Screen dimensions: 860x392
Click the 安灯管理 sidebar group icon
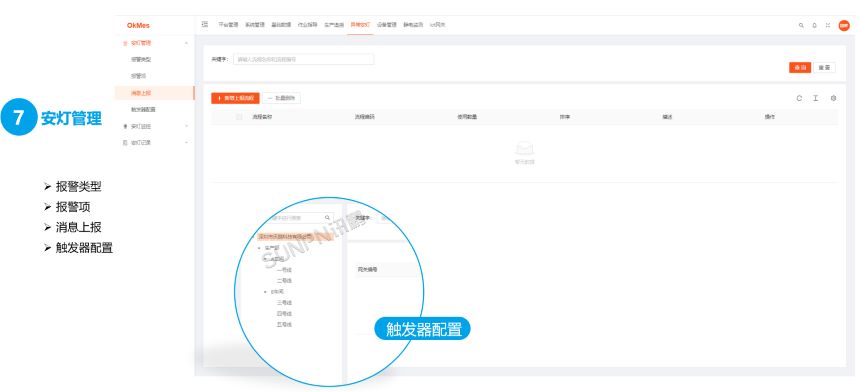(x=126, y=43)
